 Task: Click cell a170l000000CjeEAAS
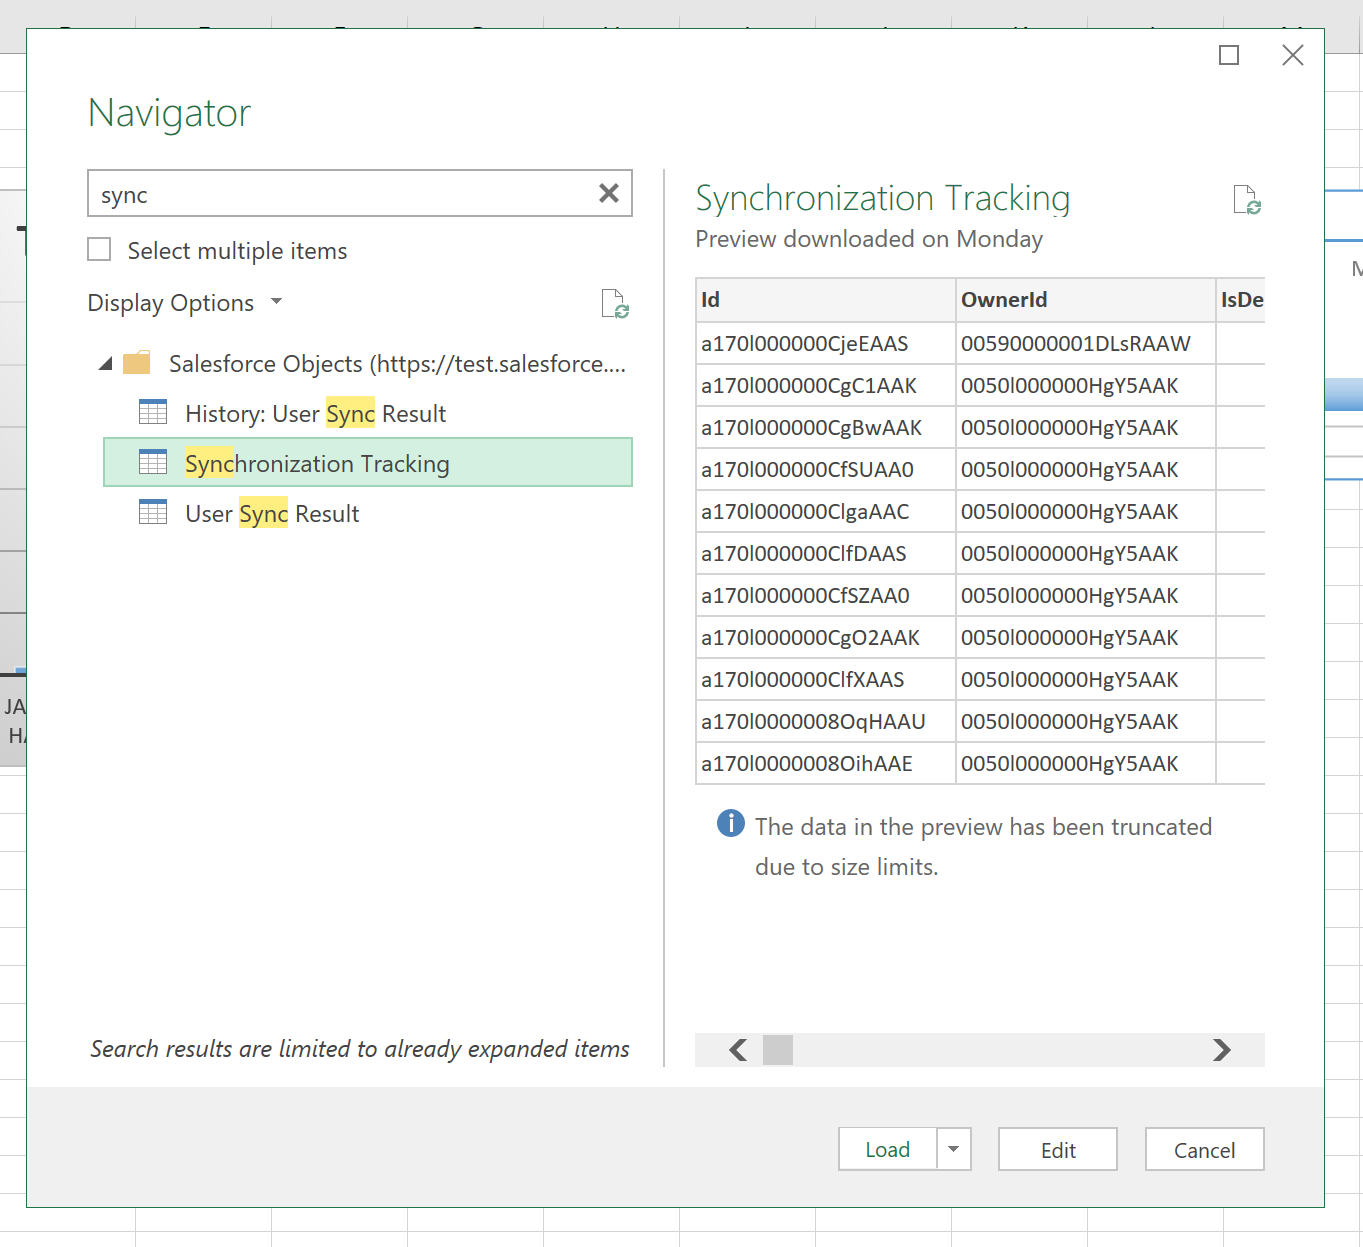point(826,344)
